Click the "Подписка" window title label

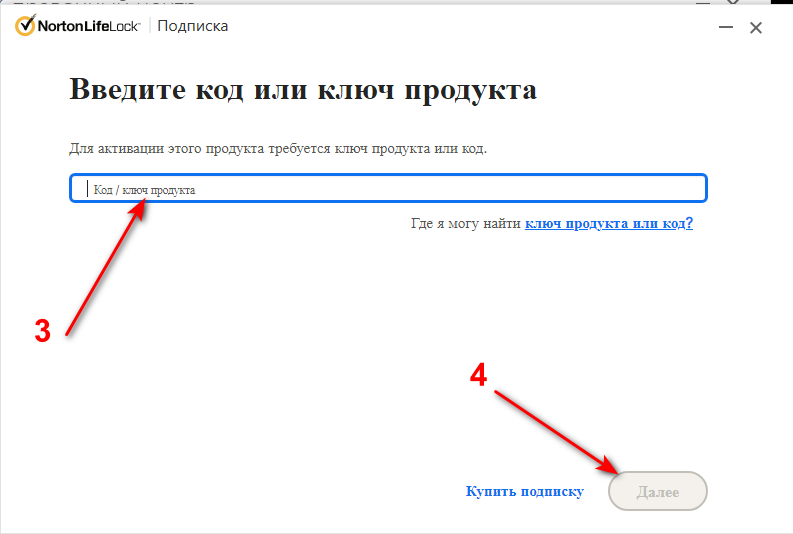coord(193,26)
